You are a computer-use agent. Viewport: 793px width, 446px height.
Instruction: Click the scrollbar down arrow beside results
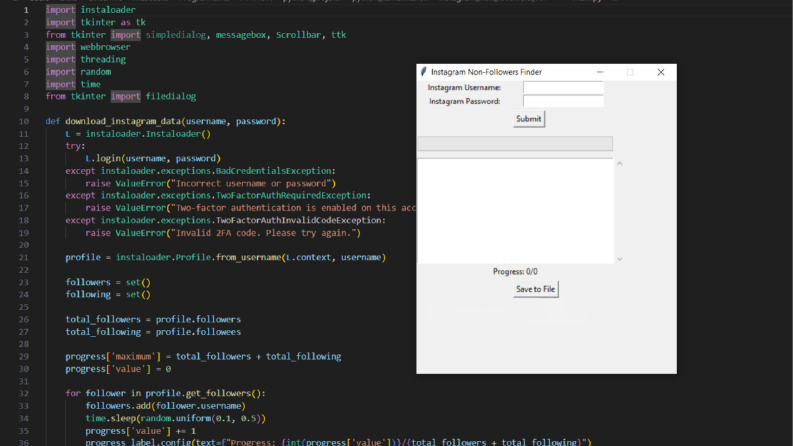[620, 259]
